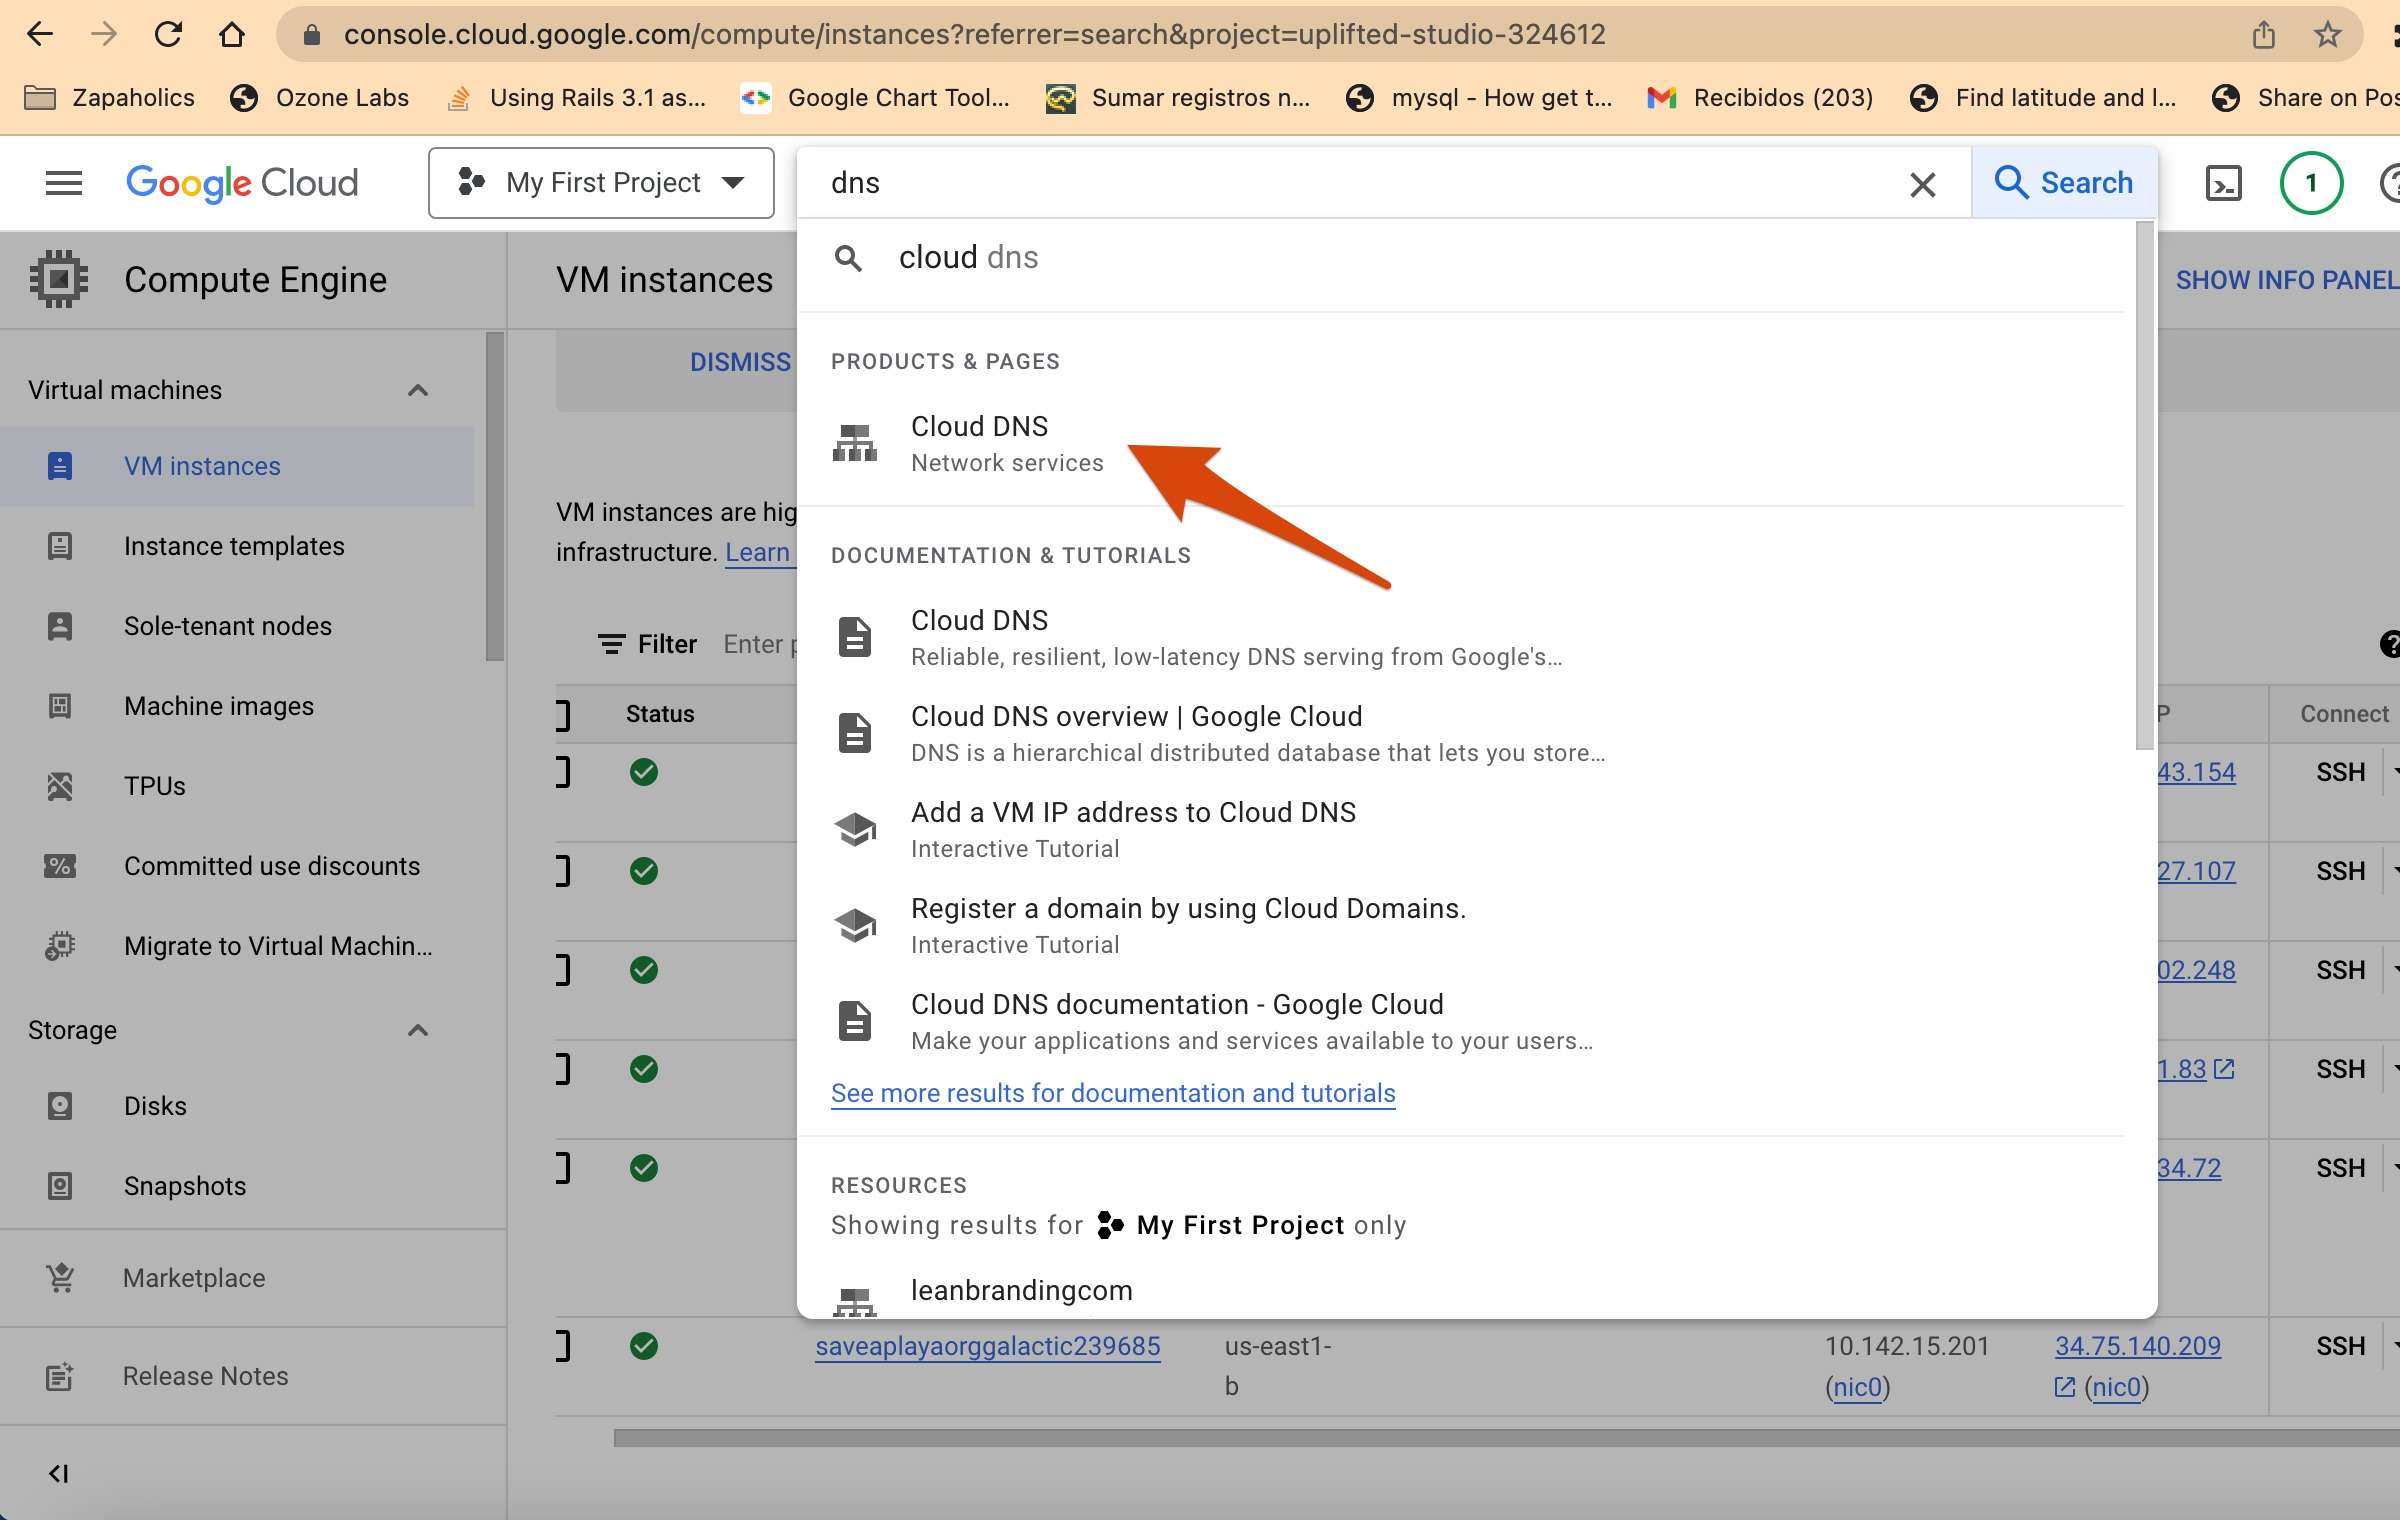
Task: Click the green notifications badge showing 1
Action: [x=2311, y=183]
